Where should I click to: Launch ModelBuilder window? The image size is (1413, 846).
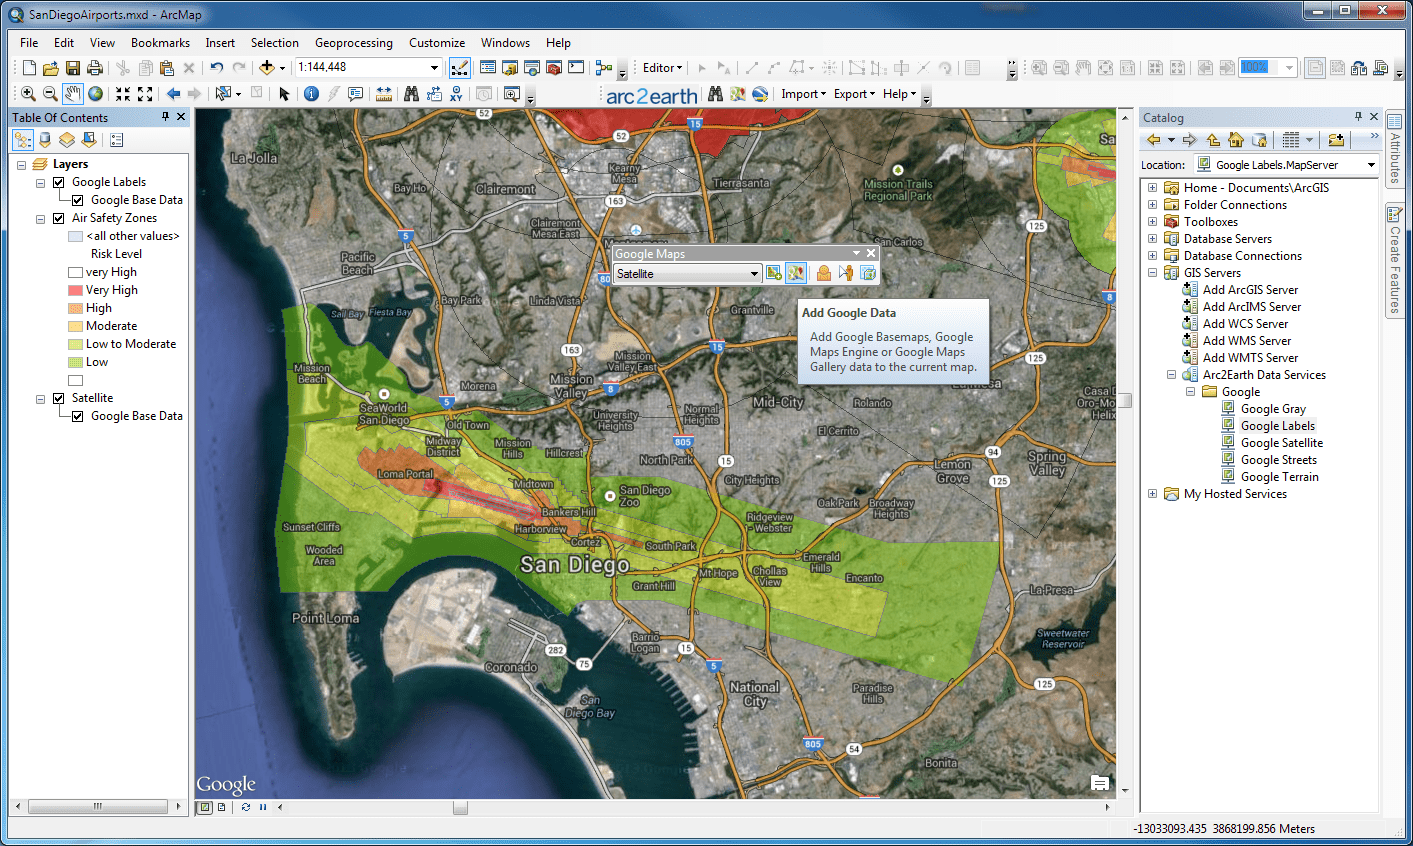(604, 68)
